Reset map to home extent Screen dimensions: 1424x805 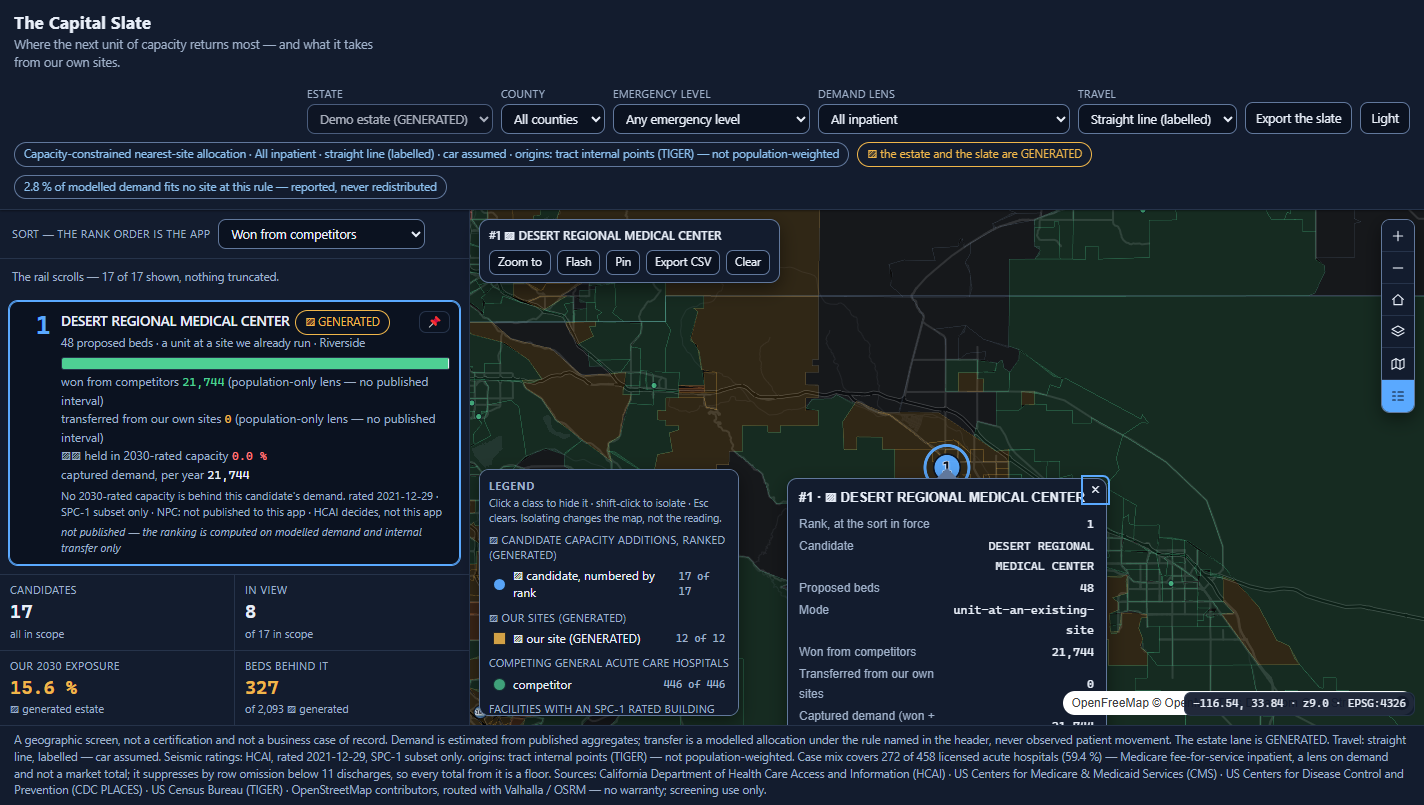click(x=1398, y=300)
